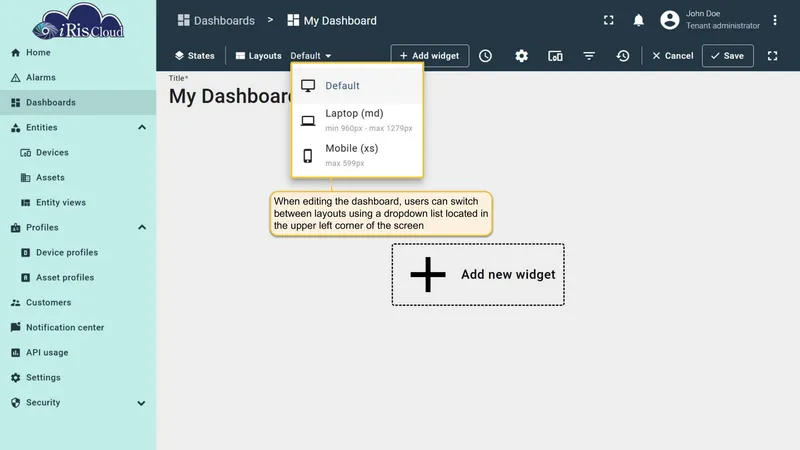Open Assets under Entities
The width and height of the screenshot is (800, 450).
[78, 178]
